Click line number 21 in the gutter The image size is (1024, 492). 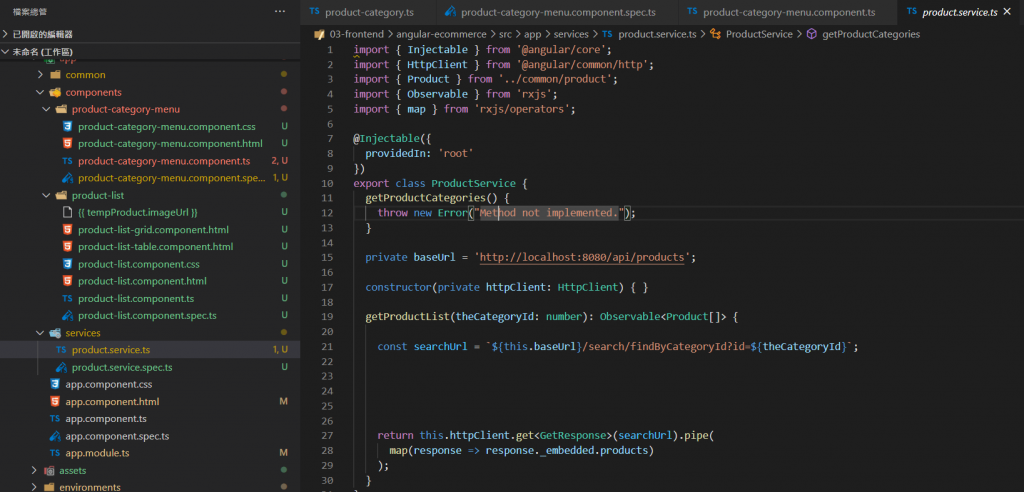tap(327, 346)
